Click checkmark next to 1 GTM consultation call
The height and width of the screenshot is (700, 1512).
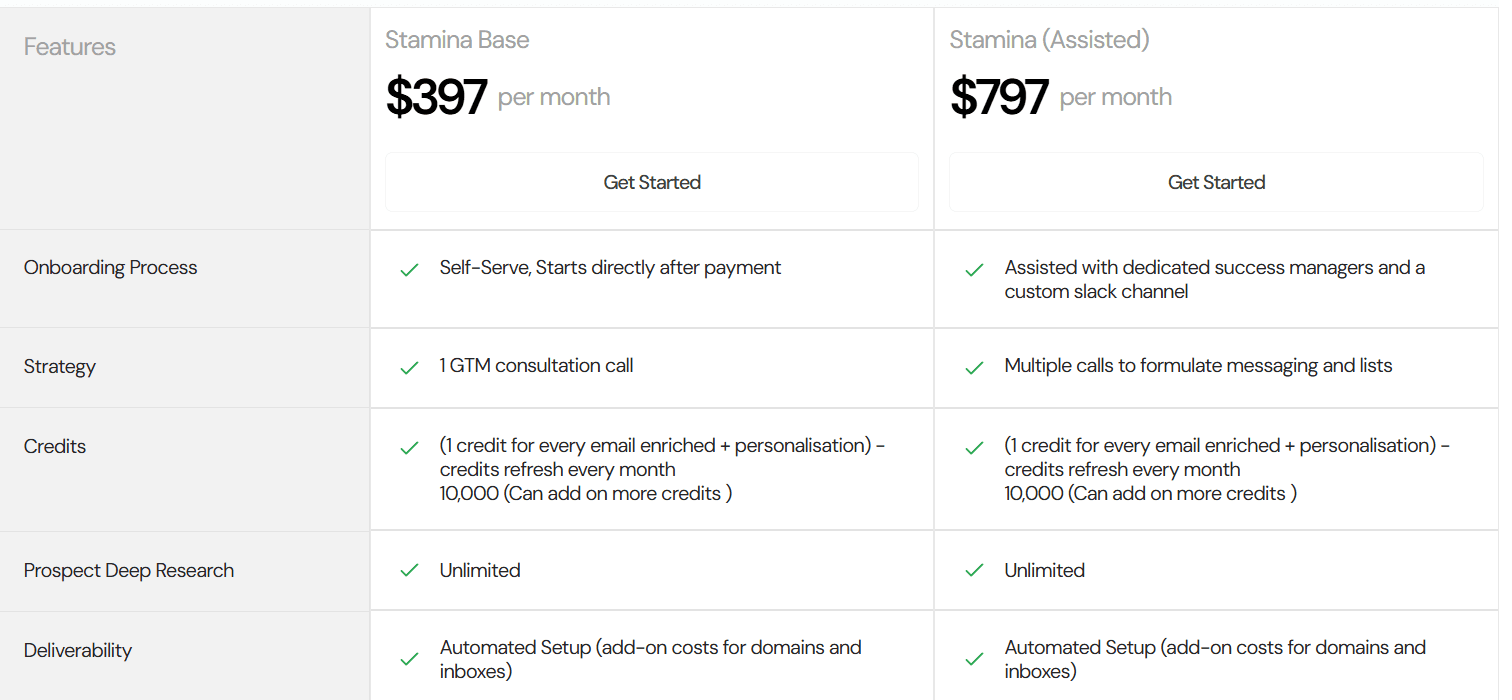click(x=409, y=368)
